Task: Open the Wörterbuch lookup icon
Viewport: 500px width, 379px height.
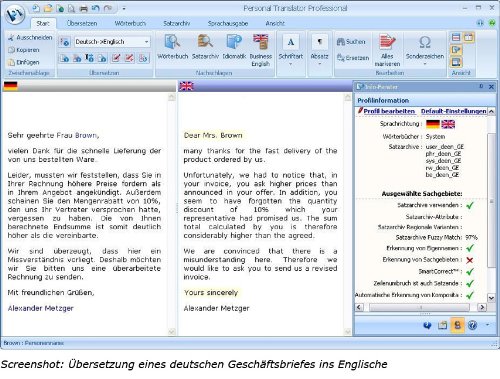Action: tap(172, 42)
